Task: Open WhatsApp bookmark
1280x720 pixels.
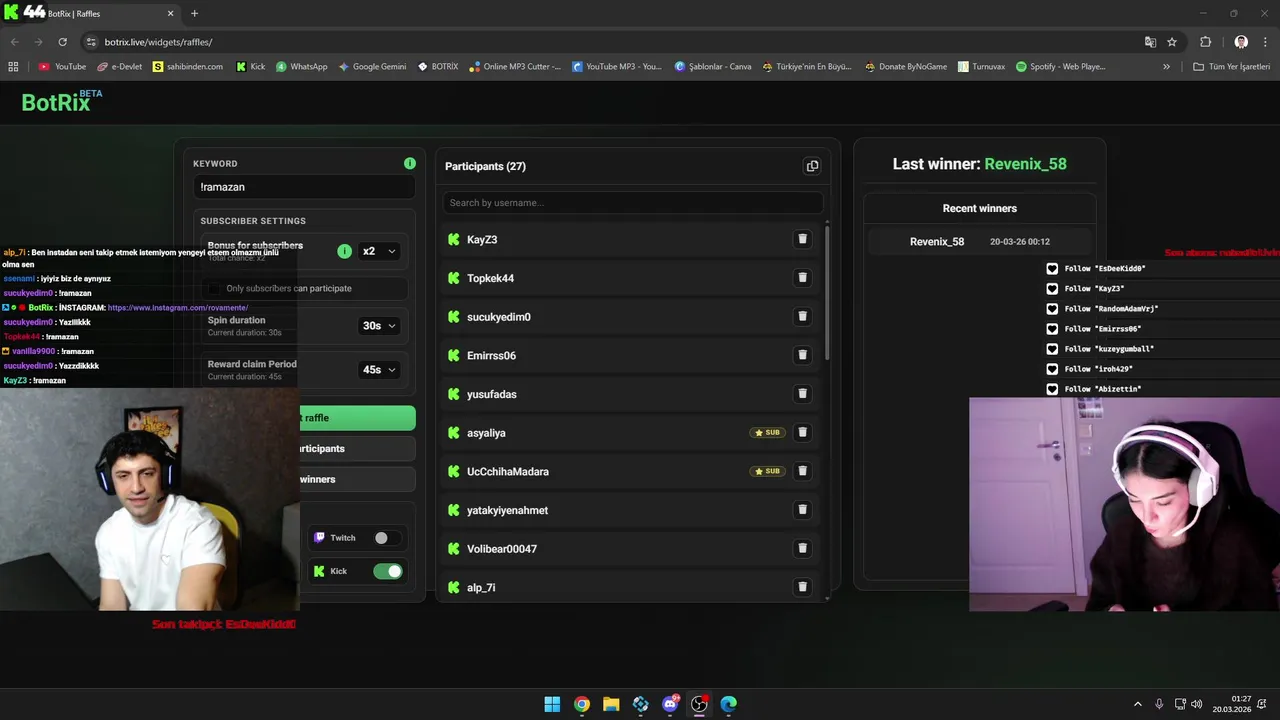Action: 302,67
